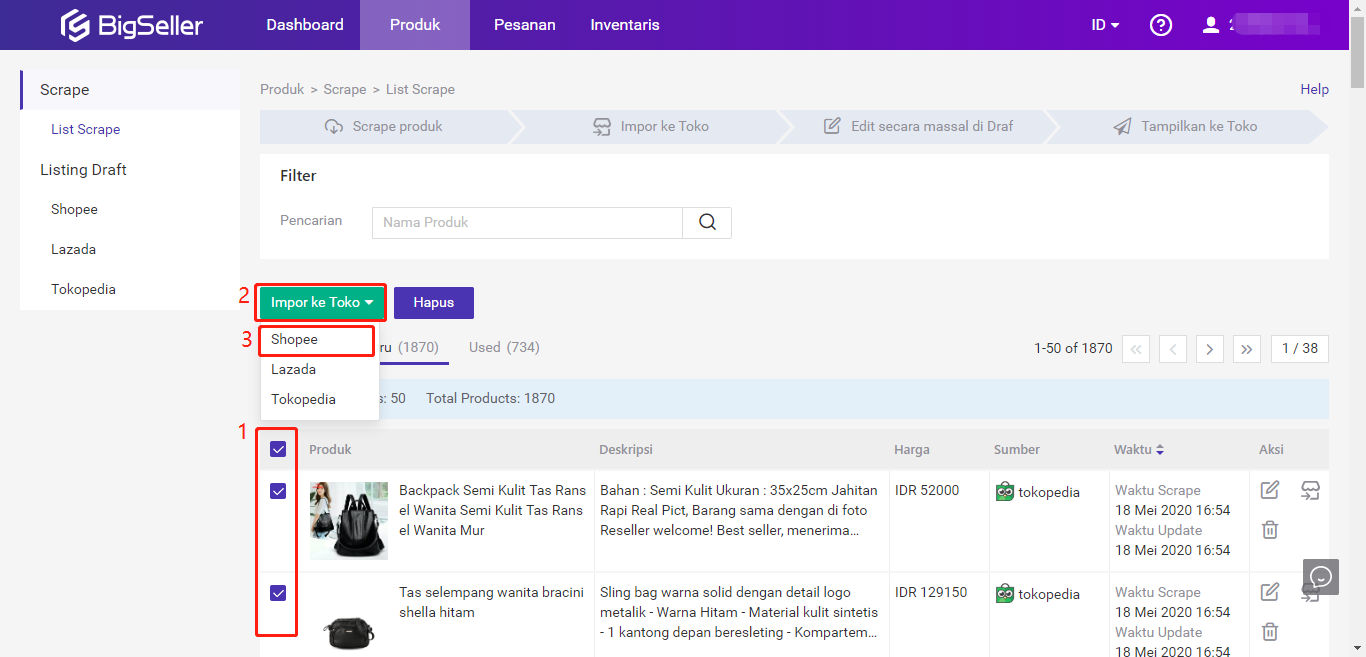Open the Pesanan tab
This screenshot has height=657, width=1366.
525,25
